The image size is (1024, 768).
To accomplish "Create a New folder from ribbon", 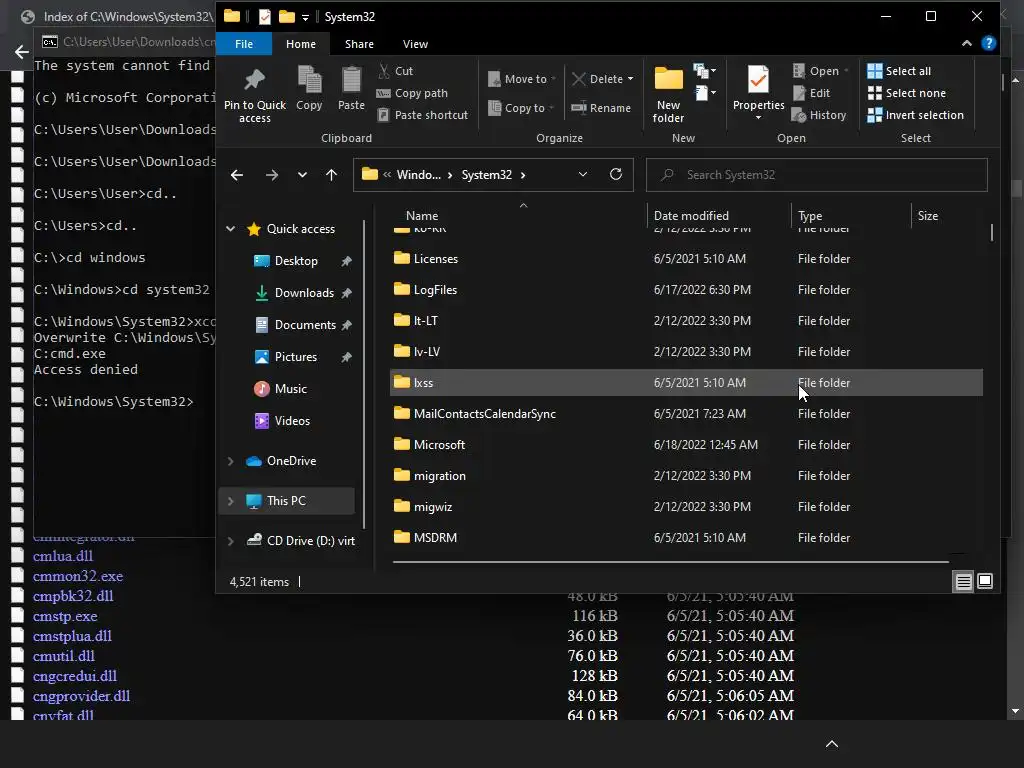I will point(668,95).
